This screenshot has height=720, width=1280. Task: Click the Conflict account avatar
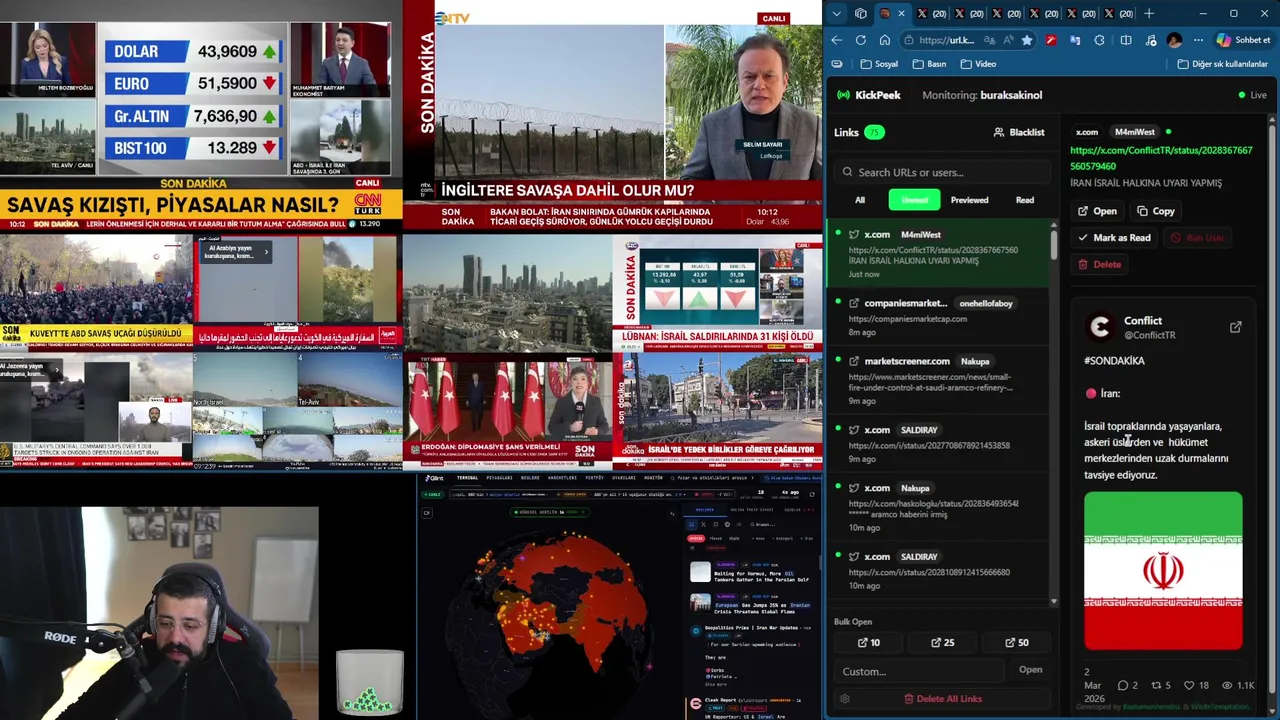(1100, 327)
